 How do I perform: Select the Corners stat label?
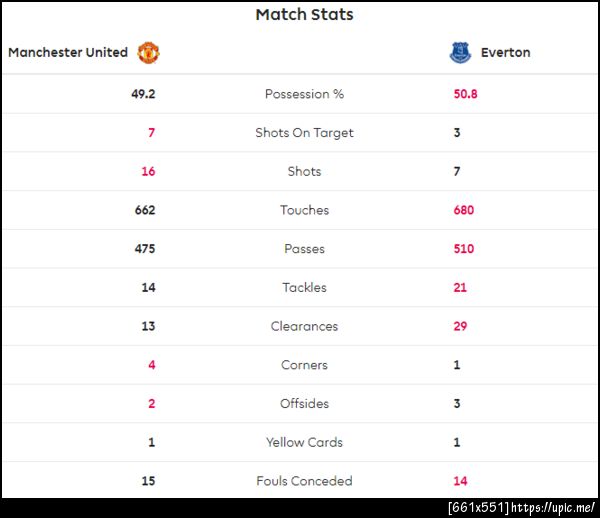(x=304, y=365)
